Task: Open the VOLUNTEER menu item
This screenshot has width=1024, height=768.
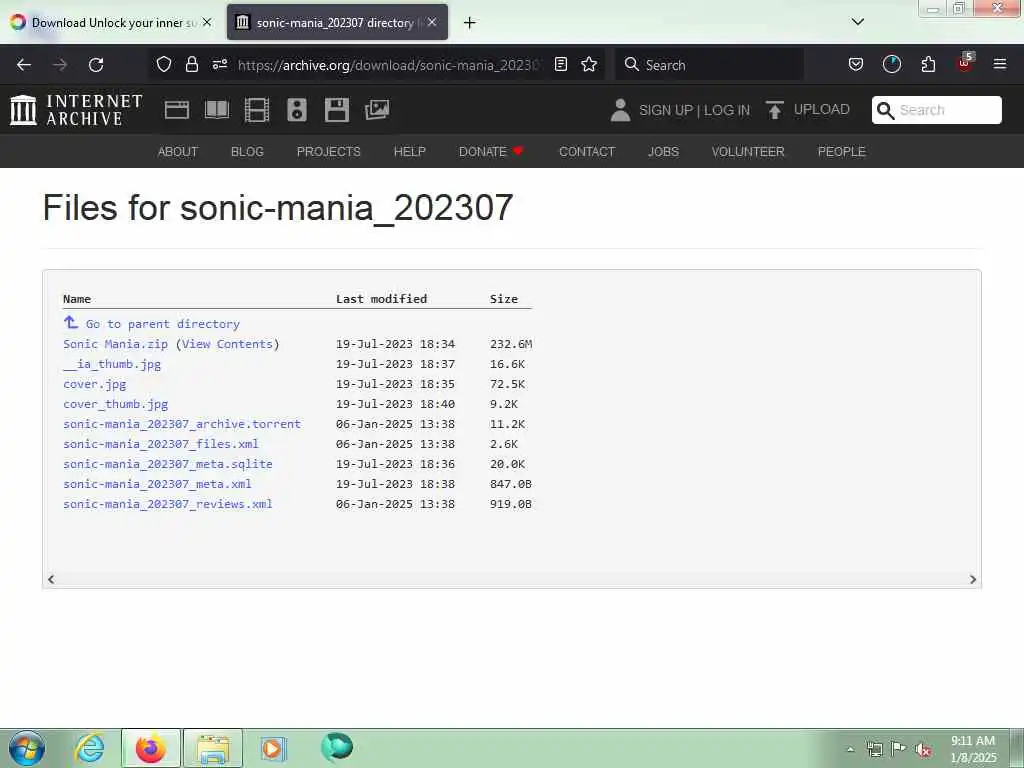Action: click(x=748, y=152)
